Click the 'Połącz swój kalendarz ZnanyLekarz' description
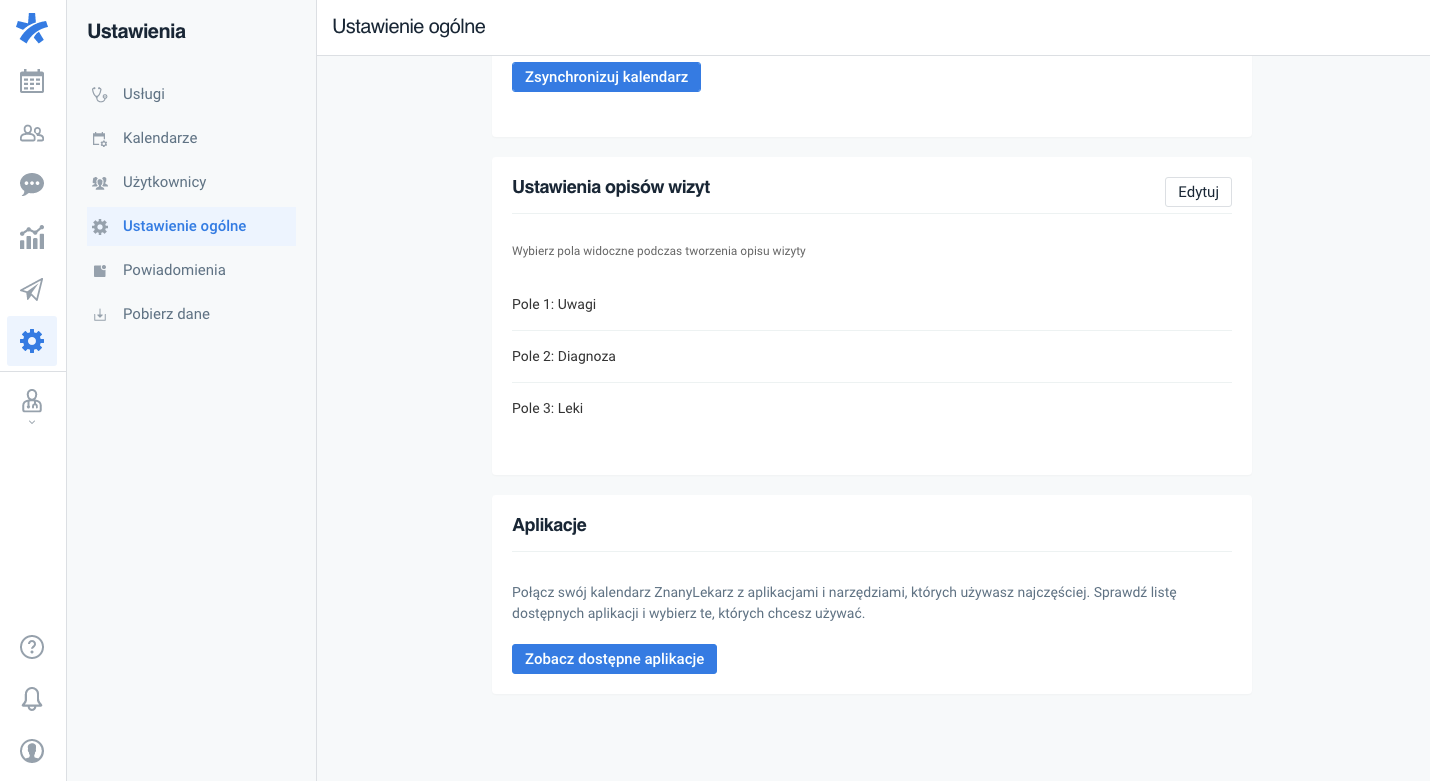Image resolution: width=1430 pixels, height=781 pixels. point(844,603)
